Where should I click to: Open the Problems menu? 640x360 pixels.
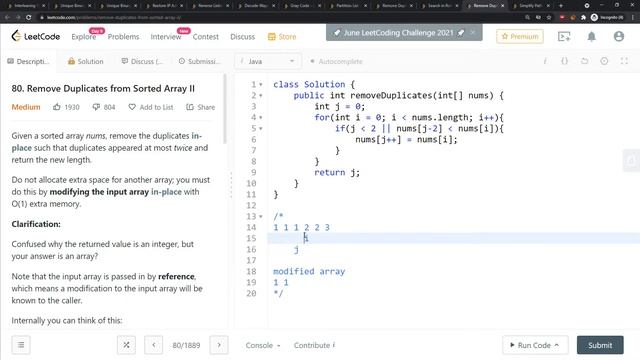123,37
